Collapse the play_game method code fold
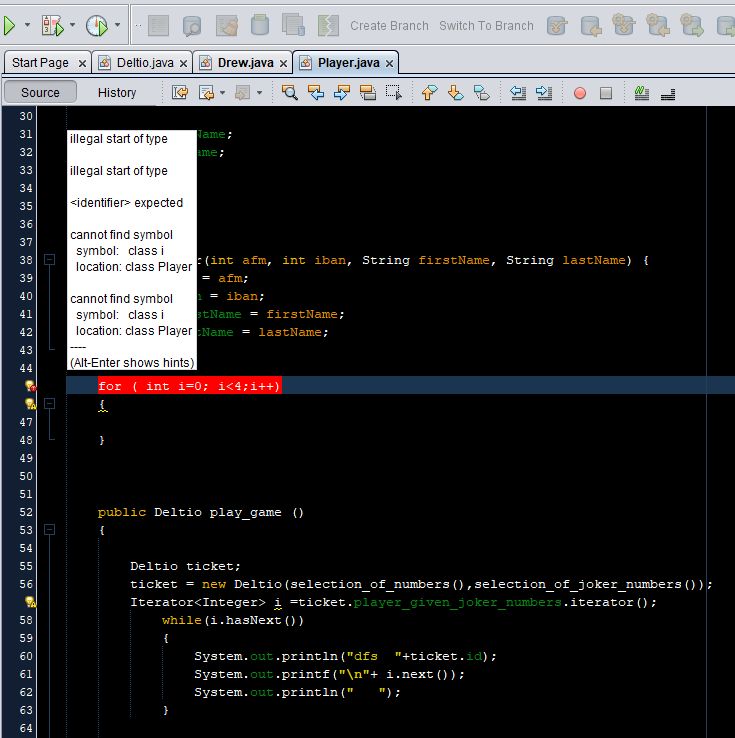Viewport: 735px width, 738px height. (x=49, y=530)
